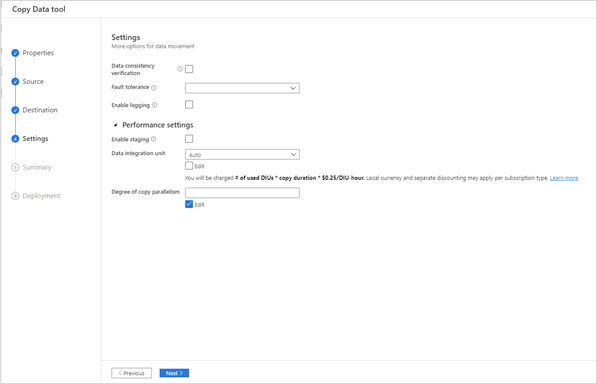The image size is (597, 384).
Task: Open Data integration unit Auto dropdown
Action: coord(242,154)
